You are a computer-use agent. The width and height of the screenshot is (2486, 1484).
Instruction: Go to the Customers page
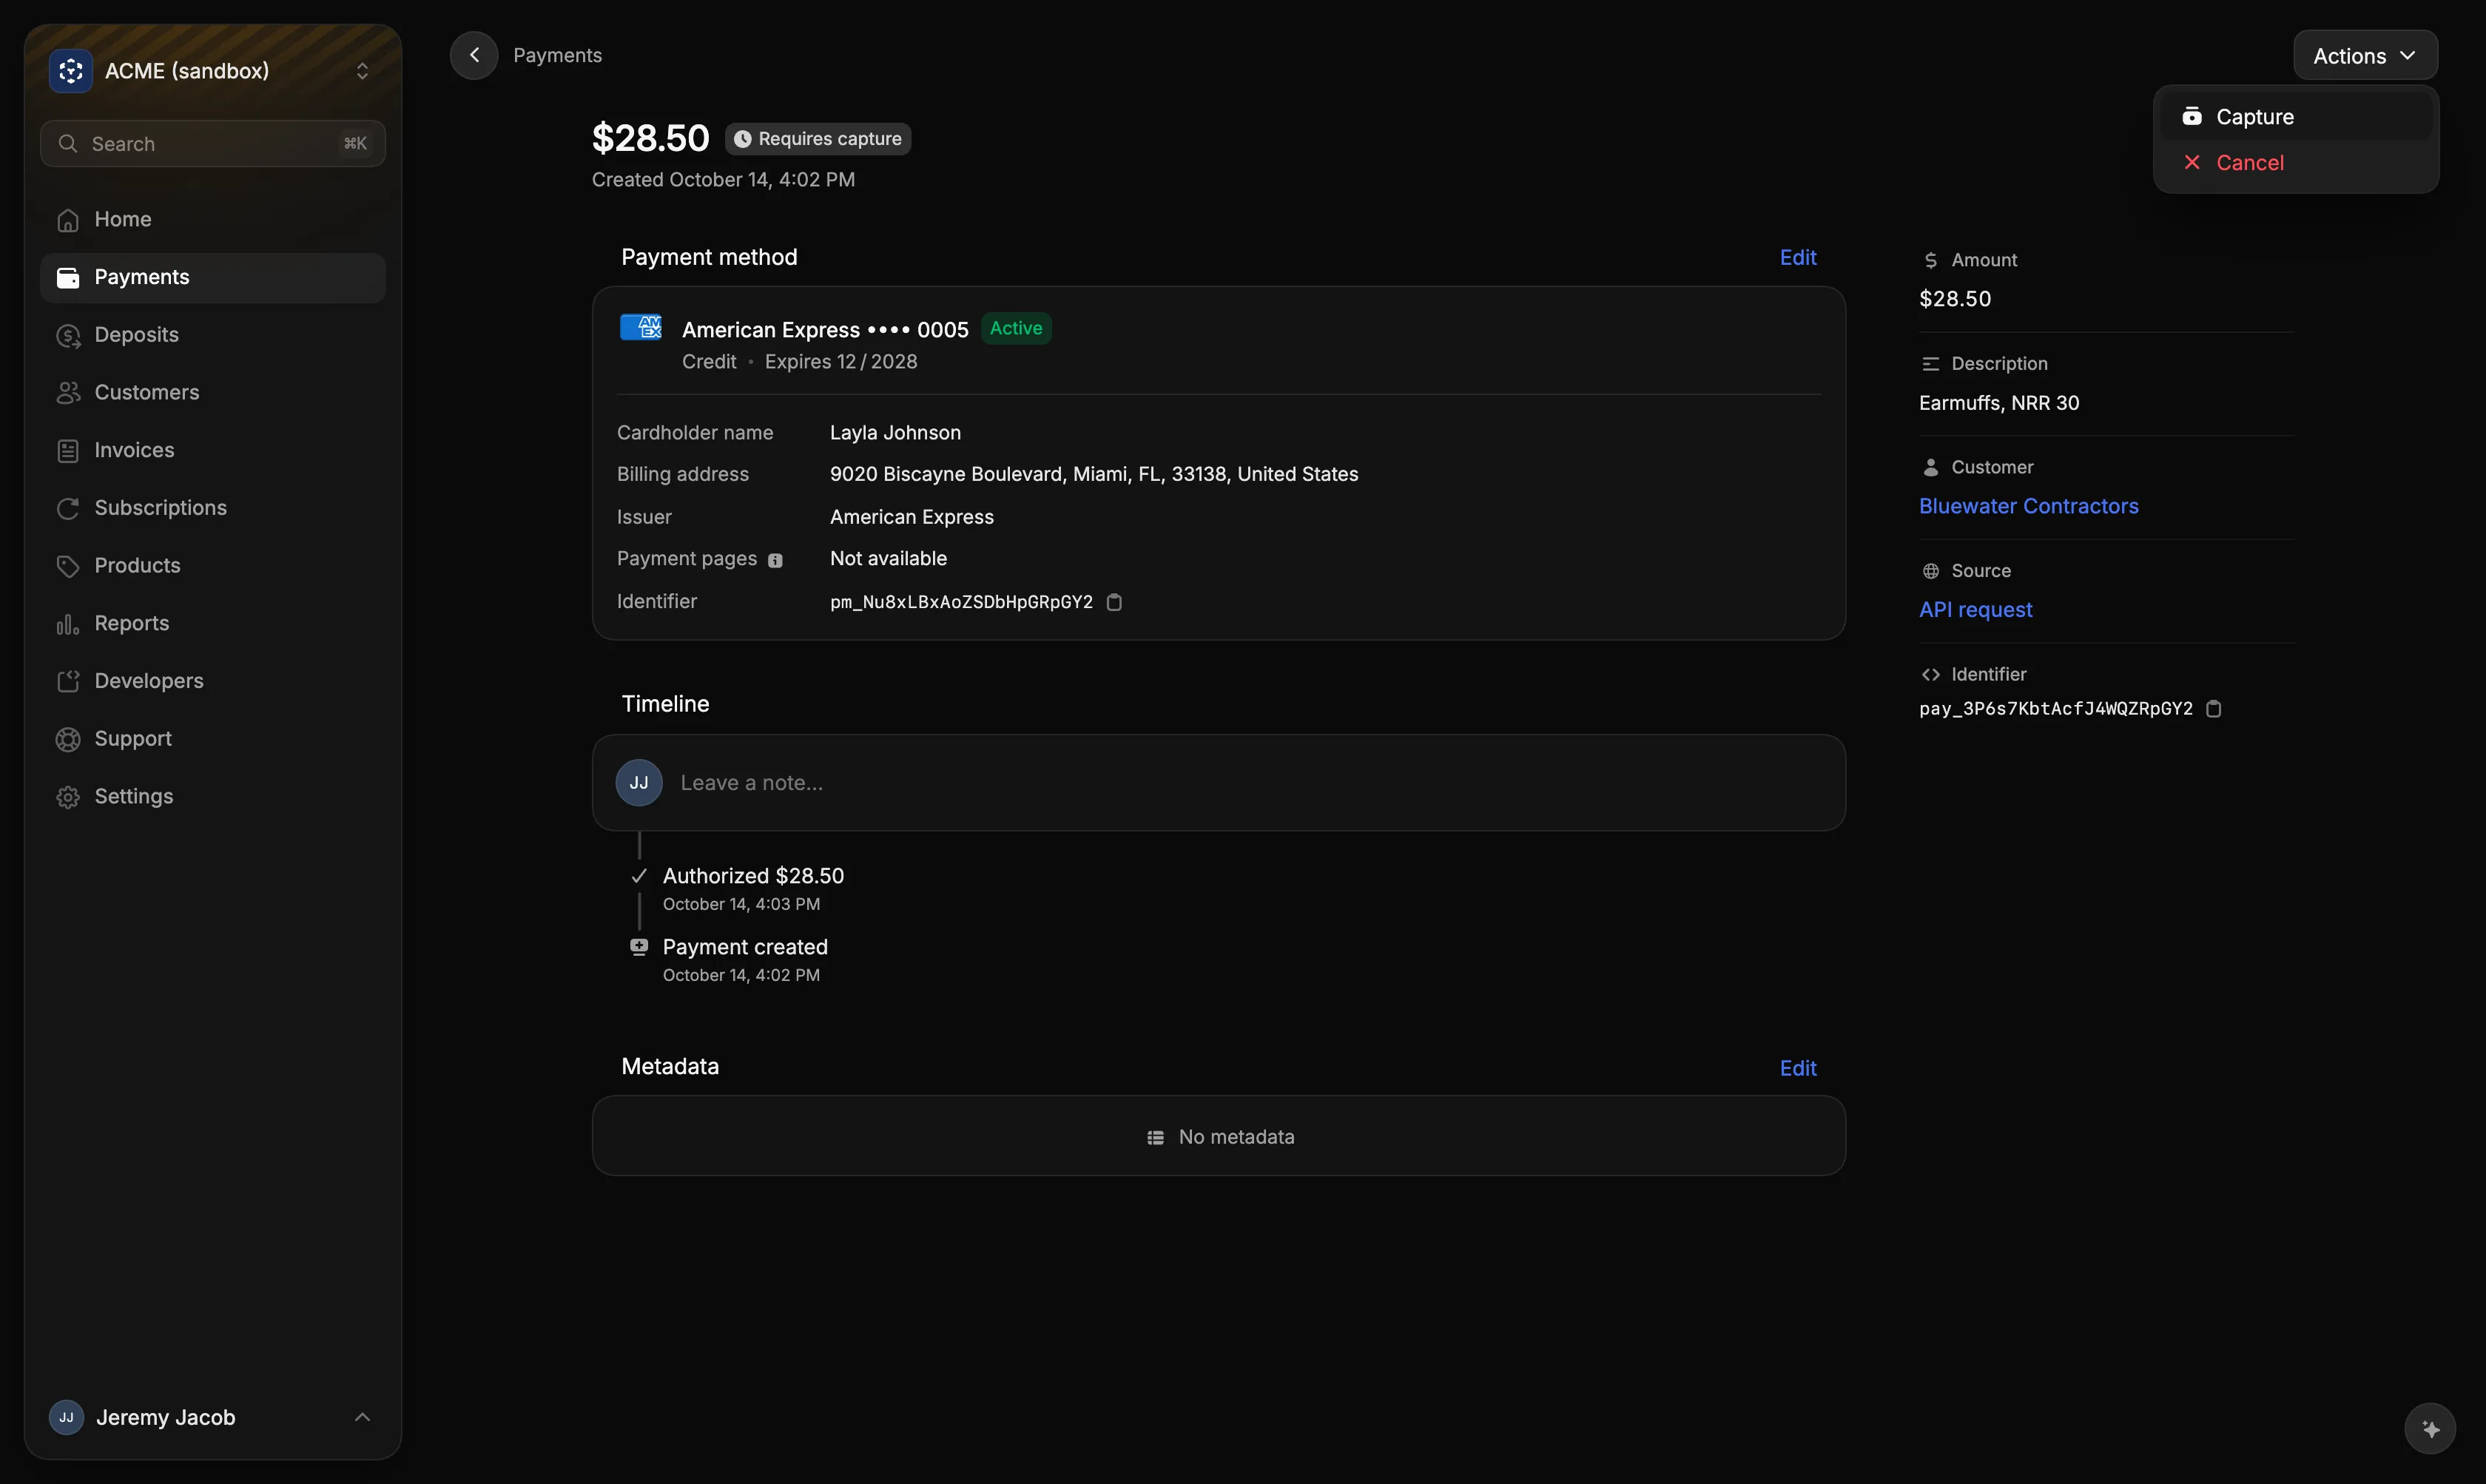coord(212,392)
